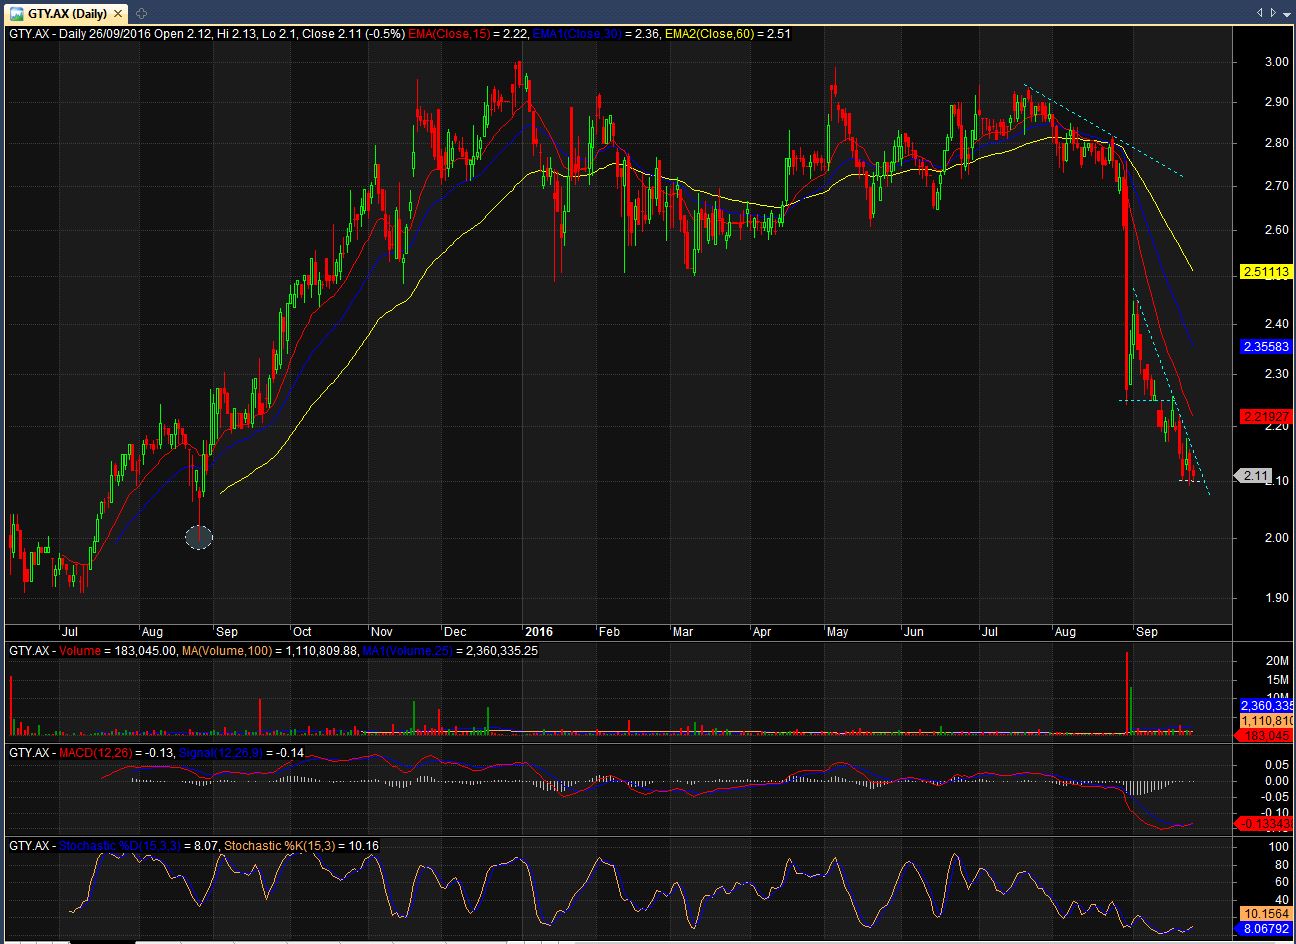The width and height of the screenshot is (1296, 944).
Task: Click the red 2.21927 price axis label
Action: click(1265, 416)
